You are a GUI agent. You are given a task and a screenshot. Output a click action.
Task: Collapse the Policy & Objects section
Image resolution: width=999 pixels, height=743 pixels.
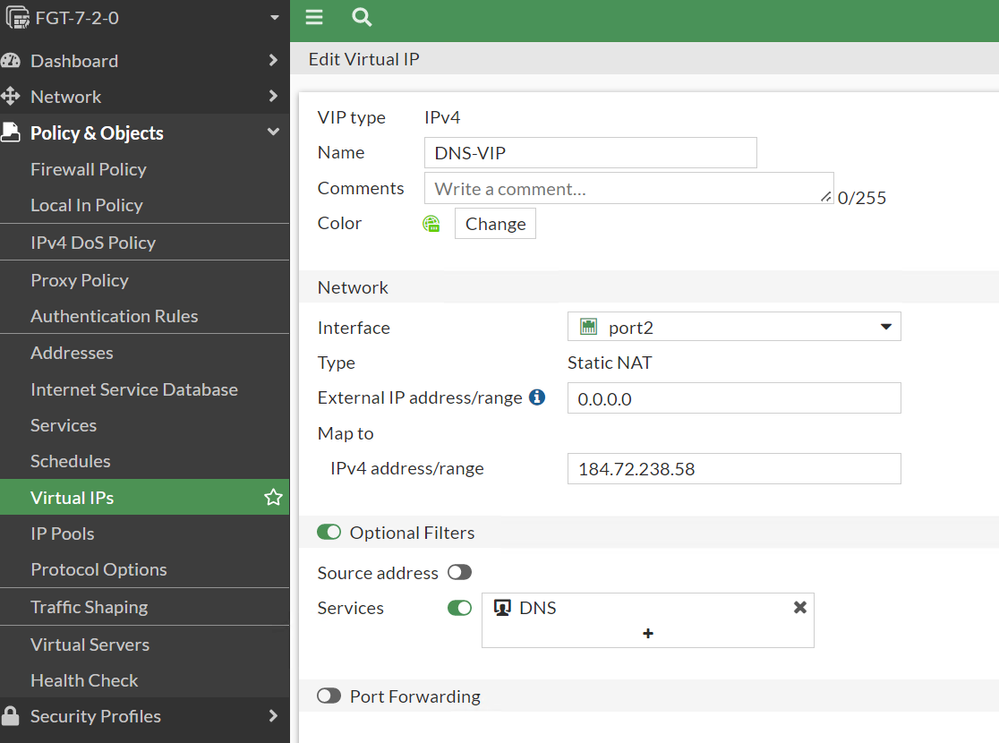273,132
